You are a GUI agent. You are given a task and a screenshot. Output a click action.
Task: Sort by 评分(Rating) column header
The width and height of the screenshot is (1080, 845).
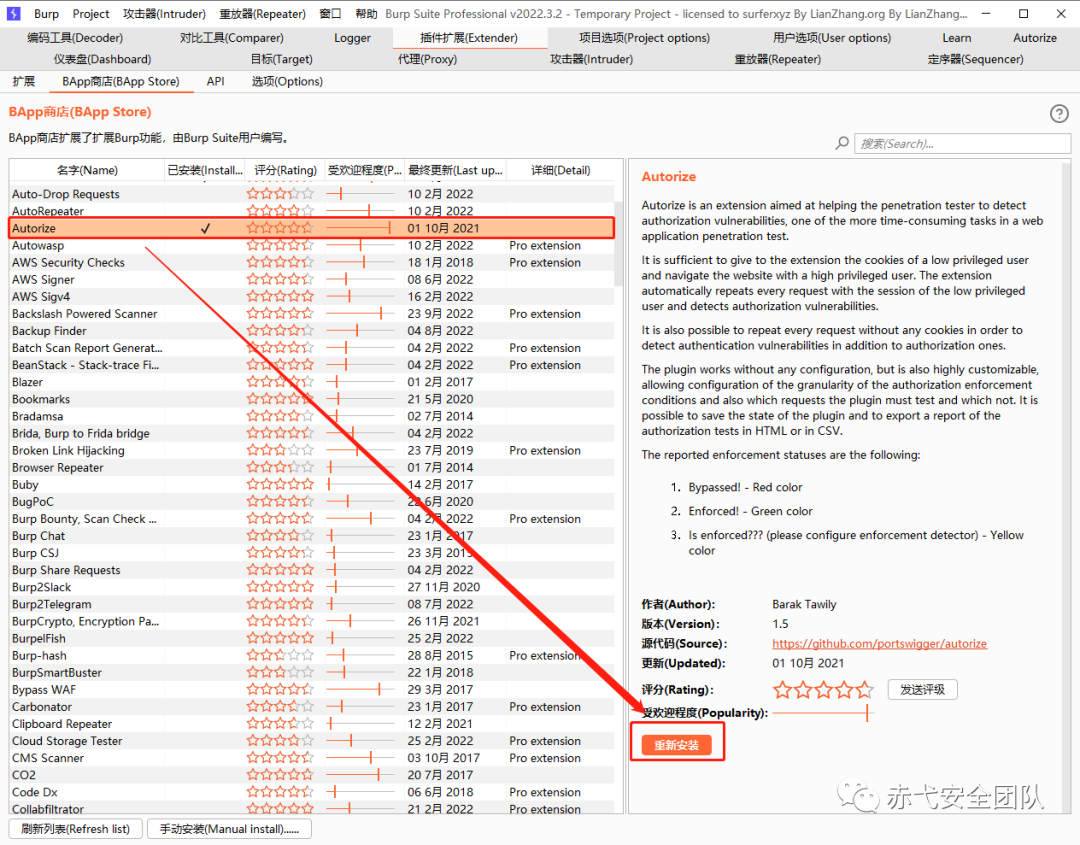click(285, 170)
